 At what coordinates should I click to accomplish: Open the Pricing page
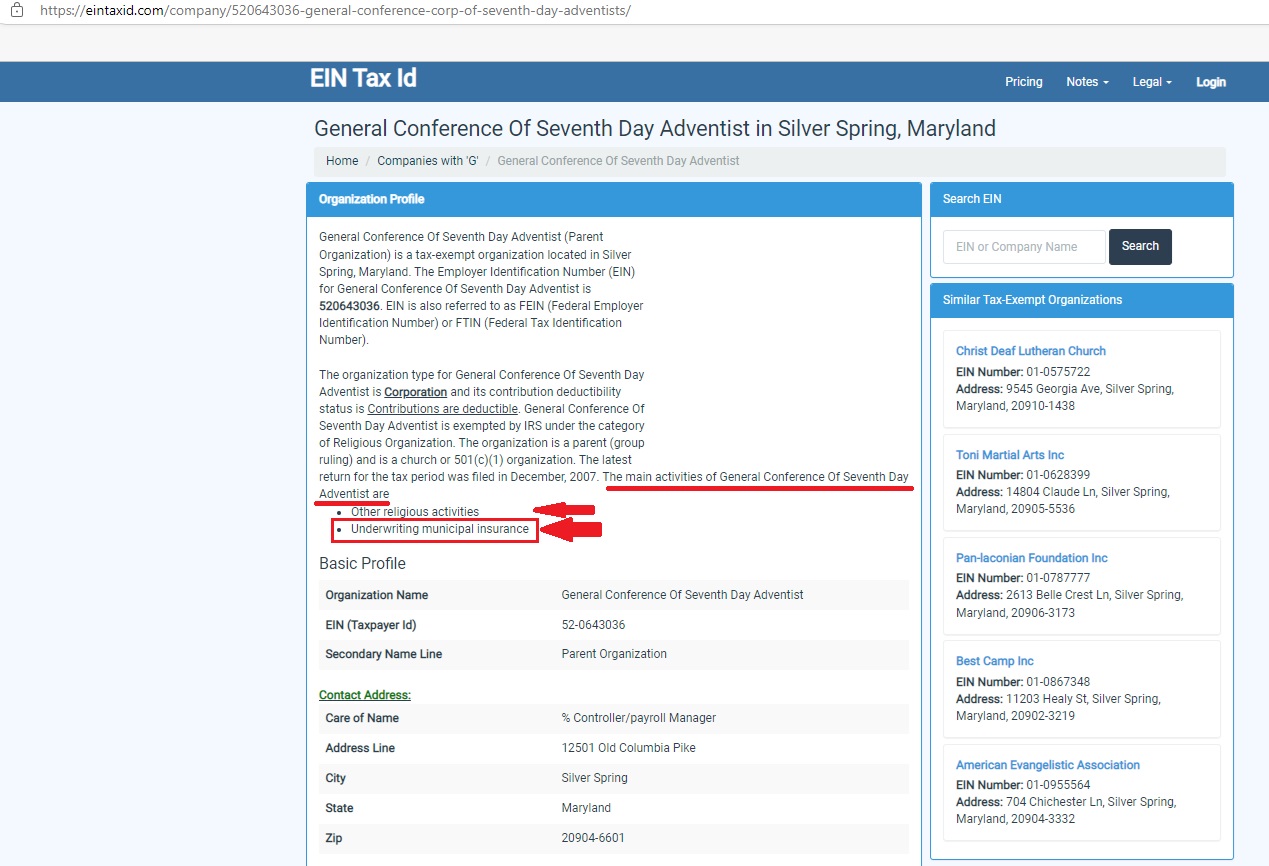[x=1023, y=82]
